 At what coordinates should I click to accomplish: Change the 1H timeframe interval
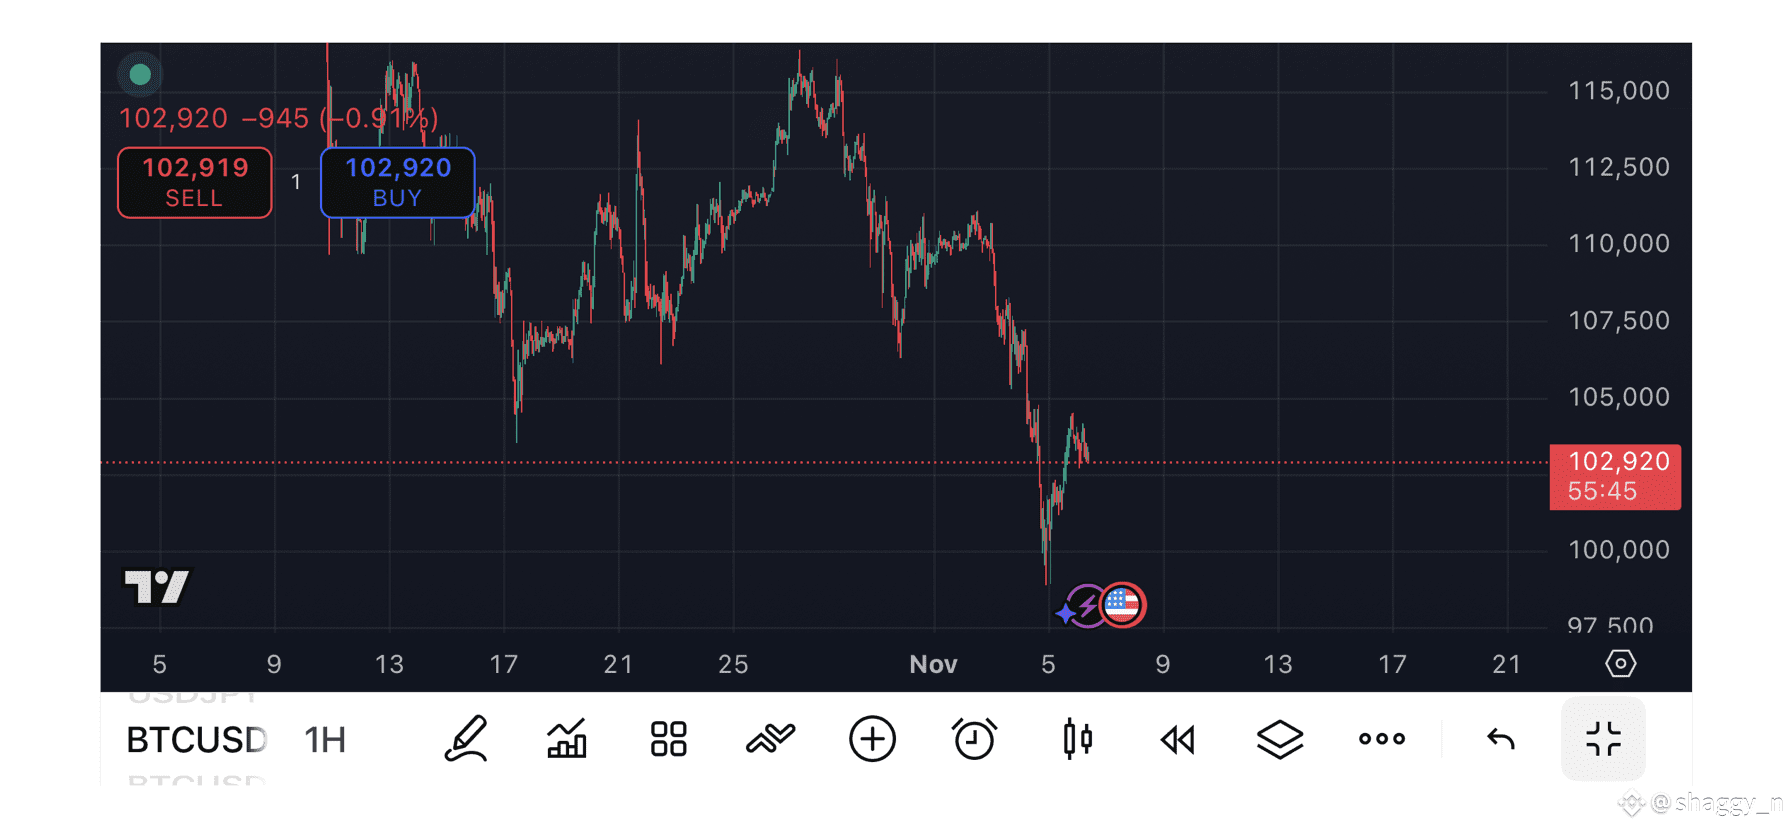(325, 740)
